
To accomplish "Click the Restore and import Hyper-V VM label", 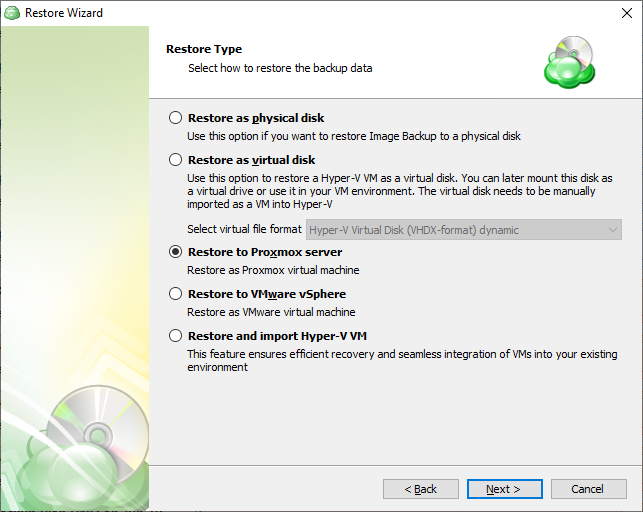I will pyautogui.click(x=277, y=336).
